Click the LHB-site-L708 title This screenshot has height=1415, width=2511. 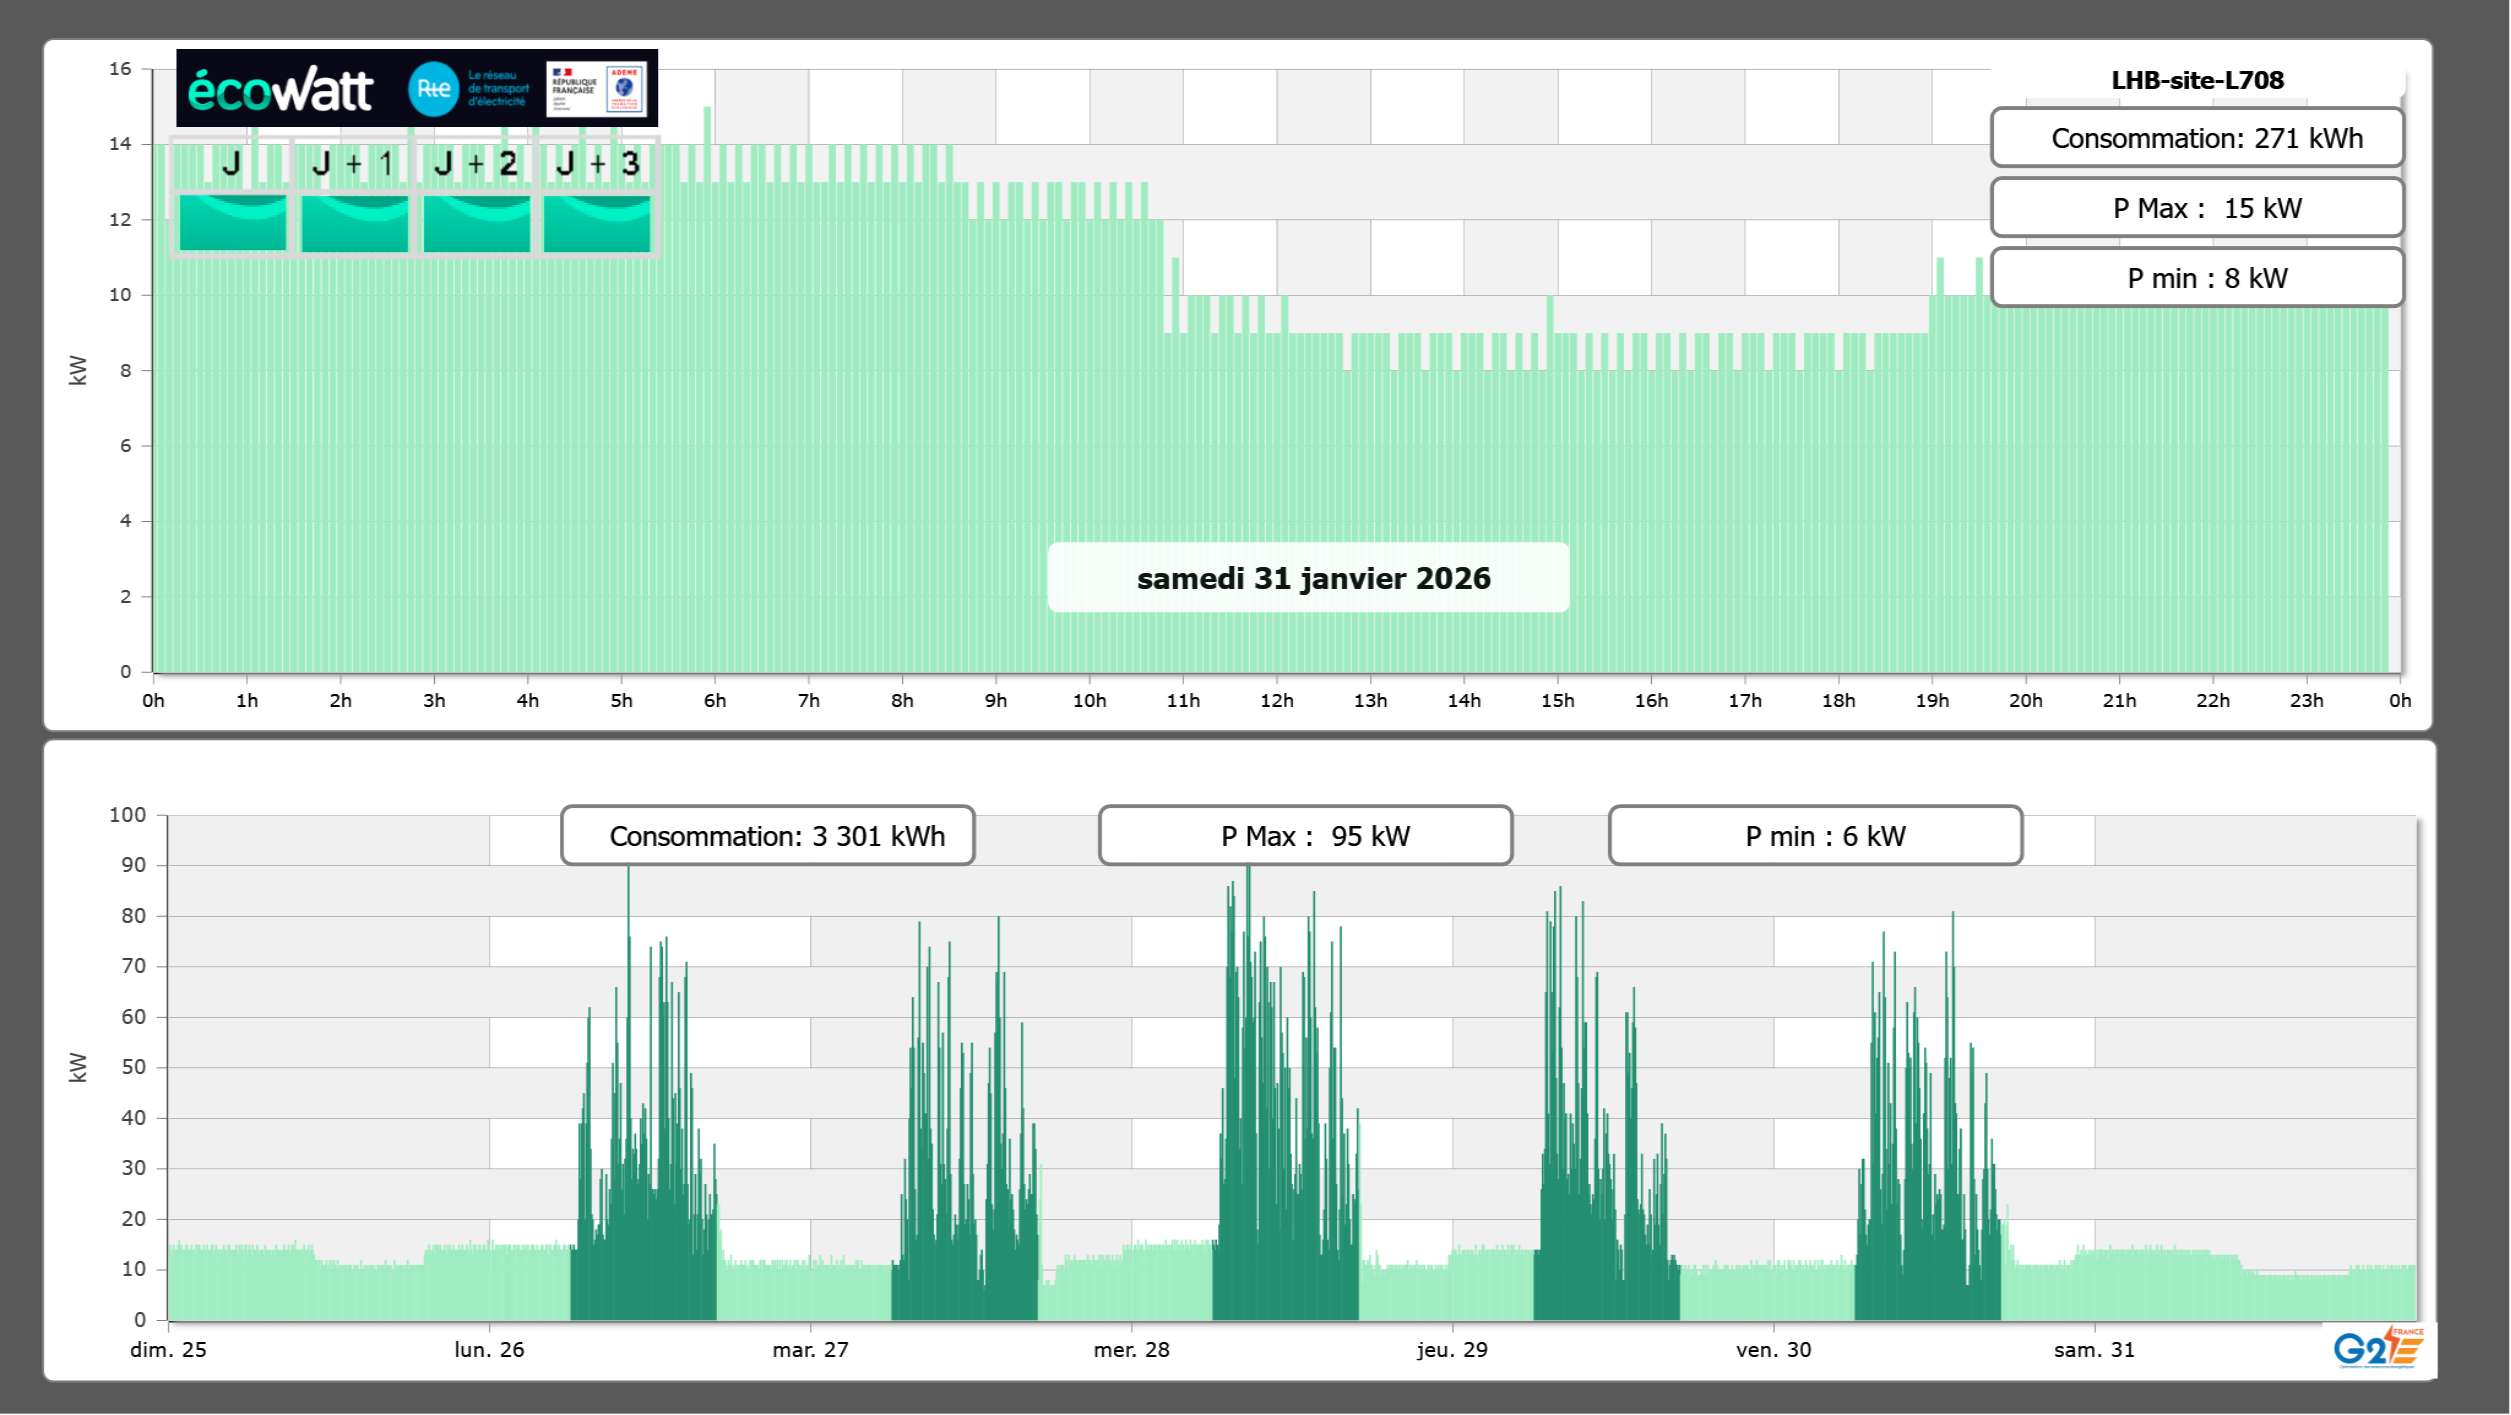click(2197, 80)
